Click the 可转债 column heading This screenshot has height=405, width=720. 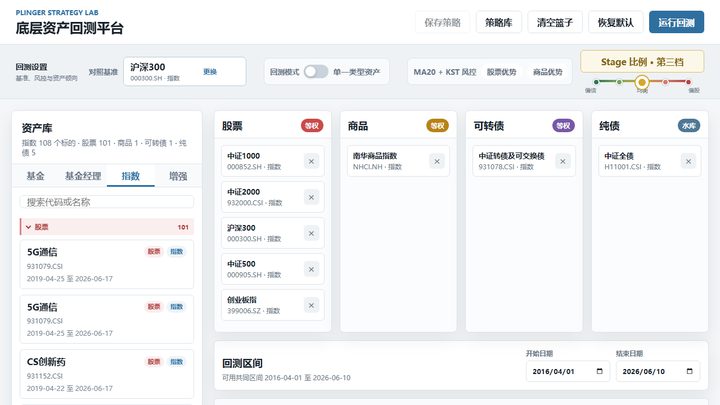[x=489, y=126]
